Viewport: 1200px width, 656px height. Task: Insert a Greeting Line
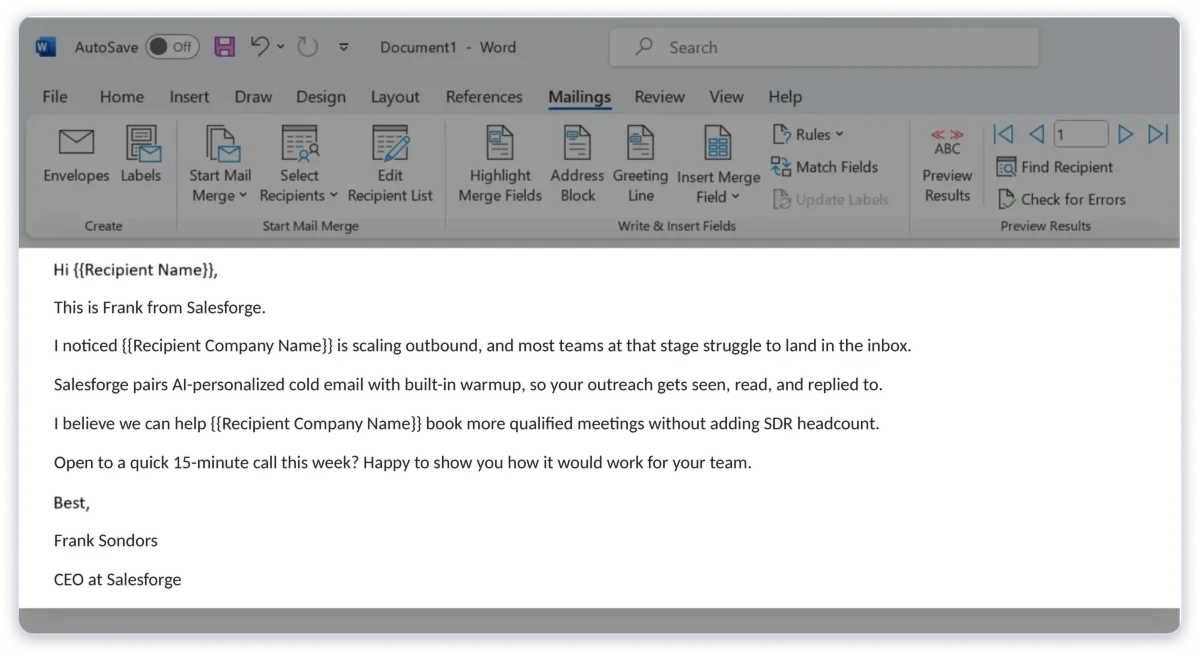tap(640, 164)
